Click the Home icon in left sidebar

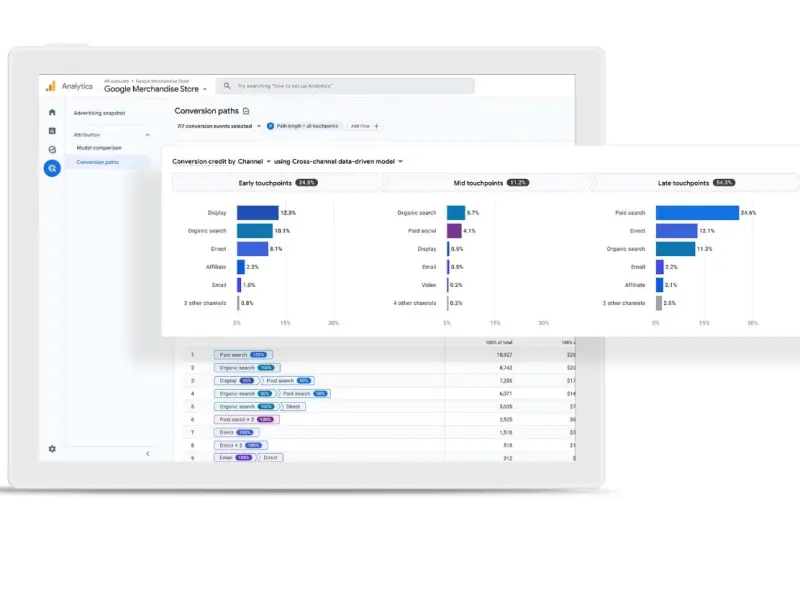click(x=52, y=112)
